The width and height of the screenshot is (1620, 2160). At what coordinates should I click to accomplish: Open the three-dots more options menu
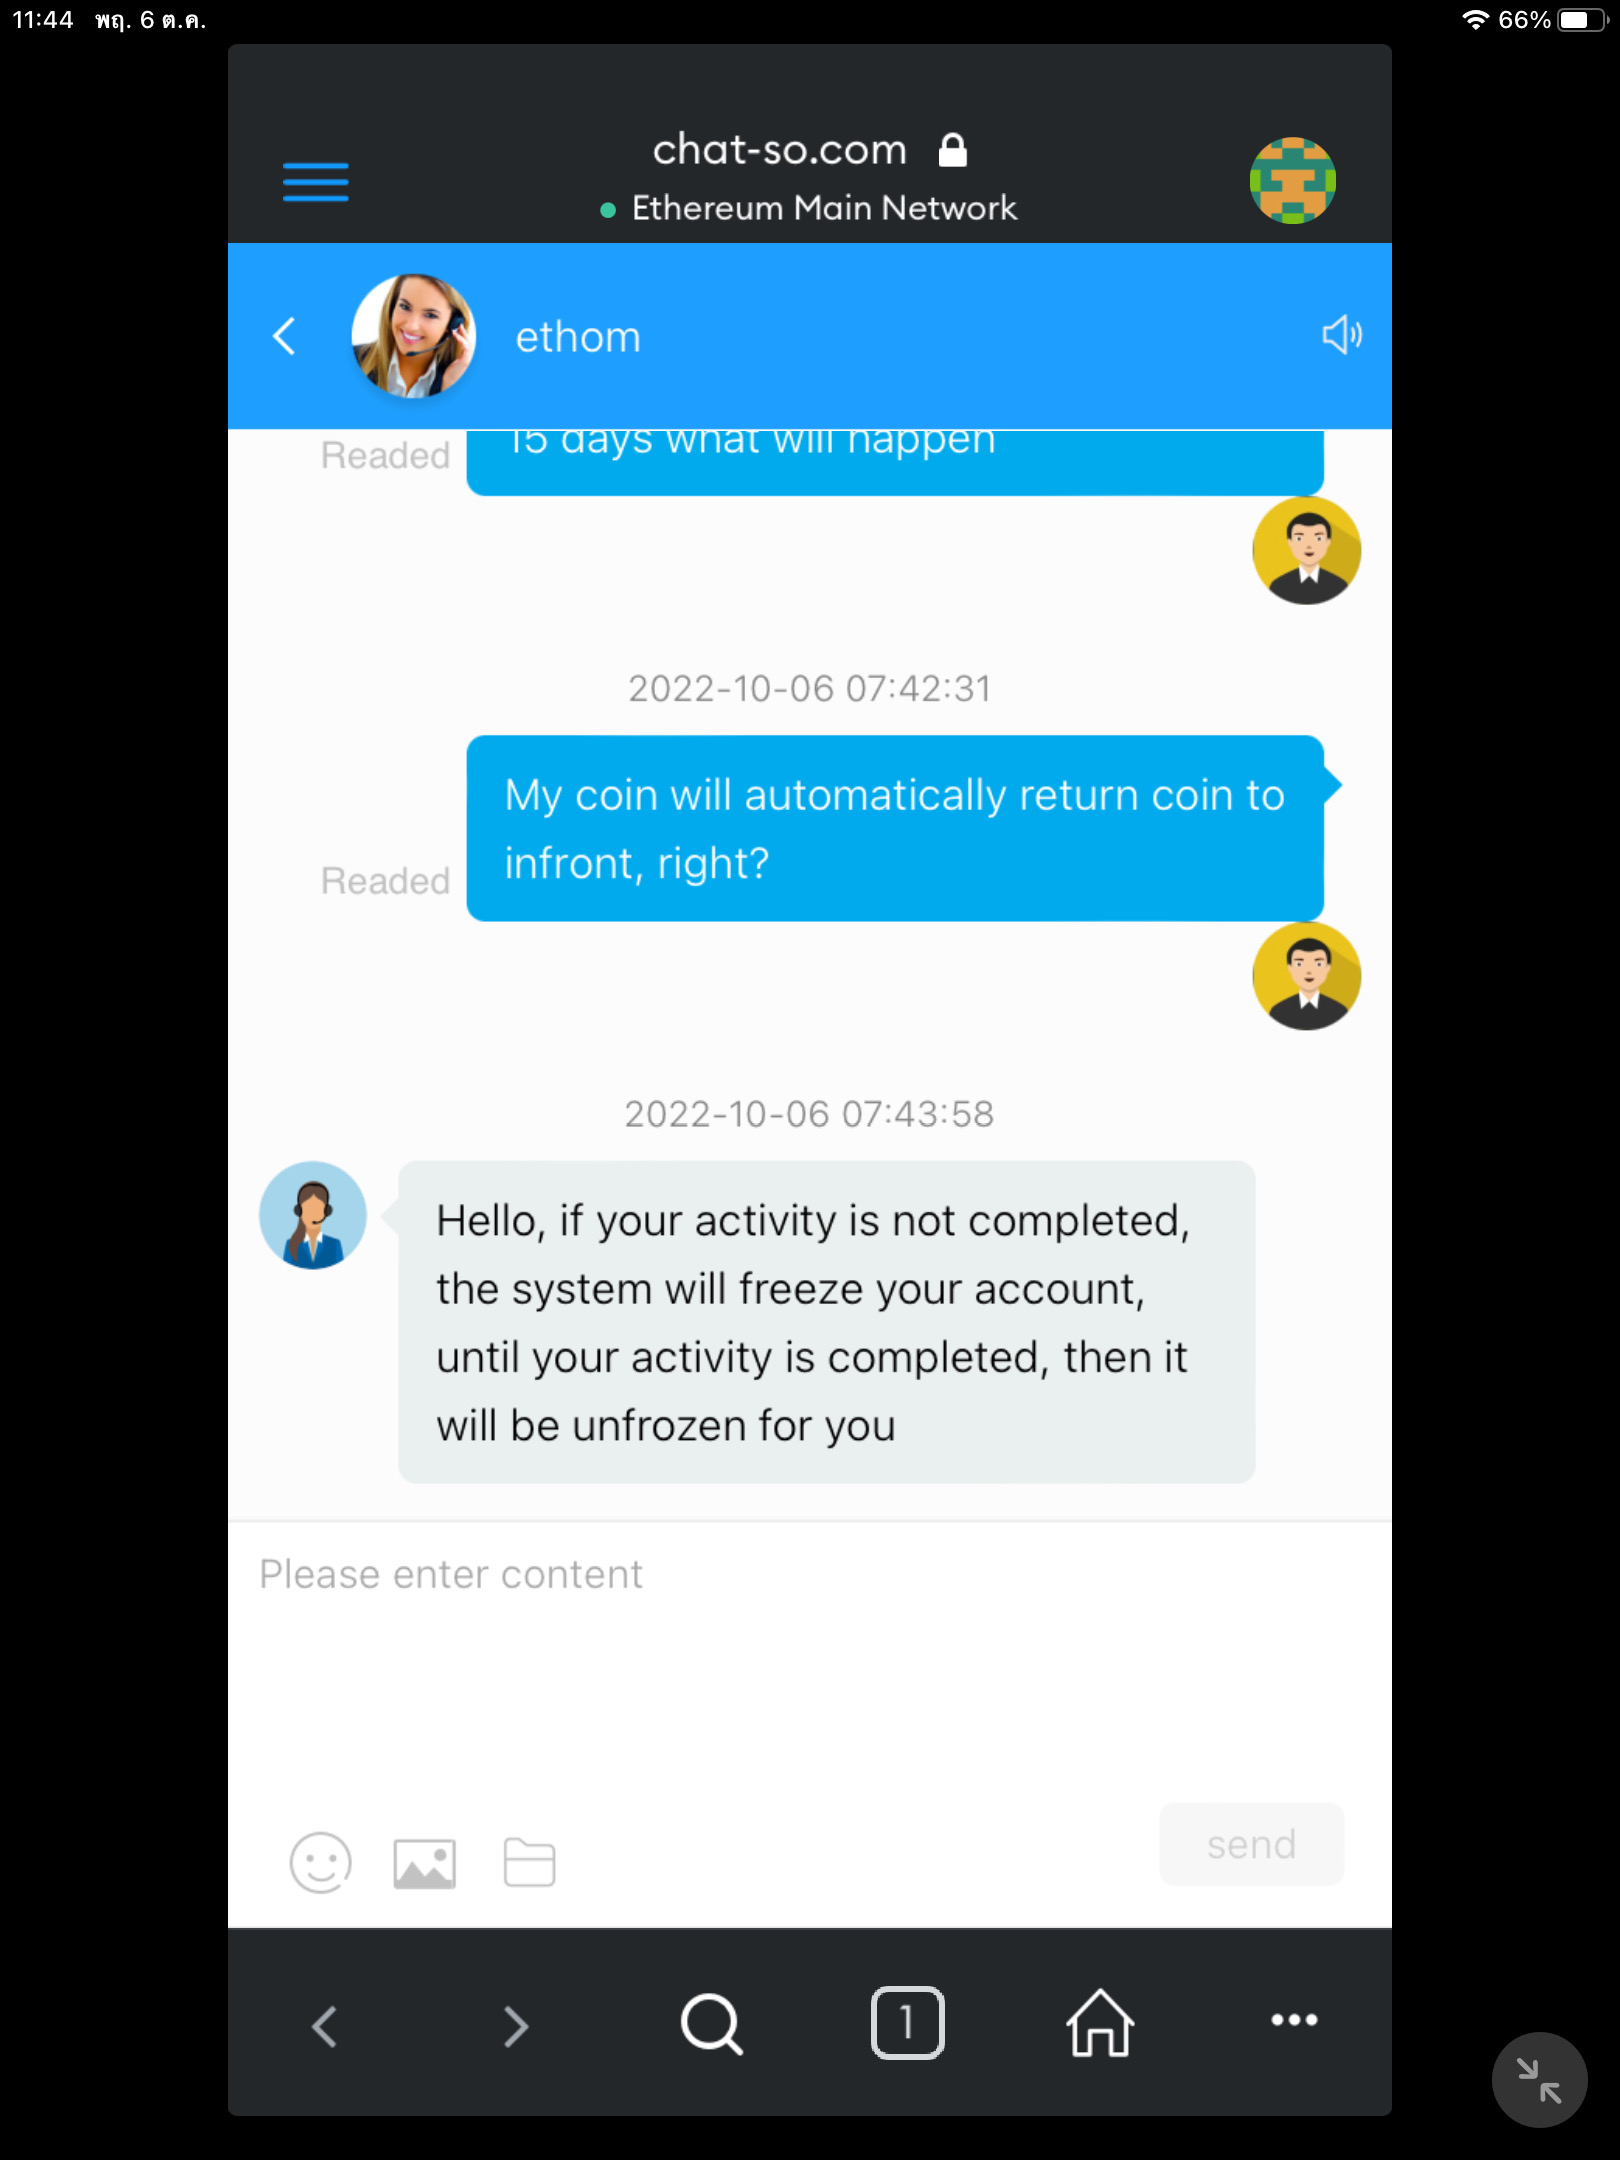1294,2020
